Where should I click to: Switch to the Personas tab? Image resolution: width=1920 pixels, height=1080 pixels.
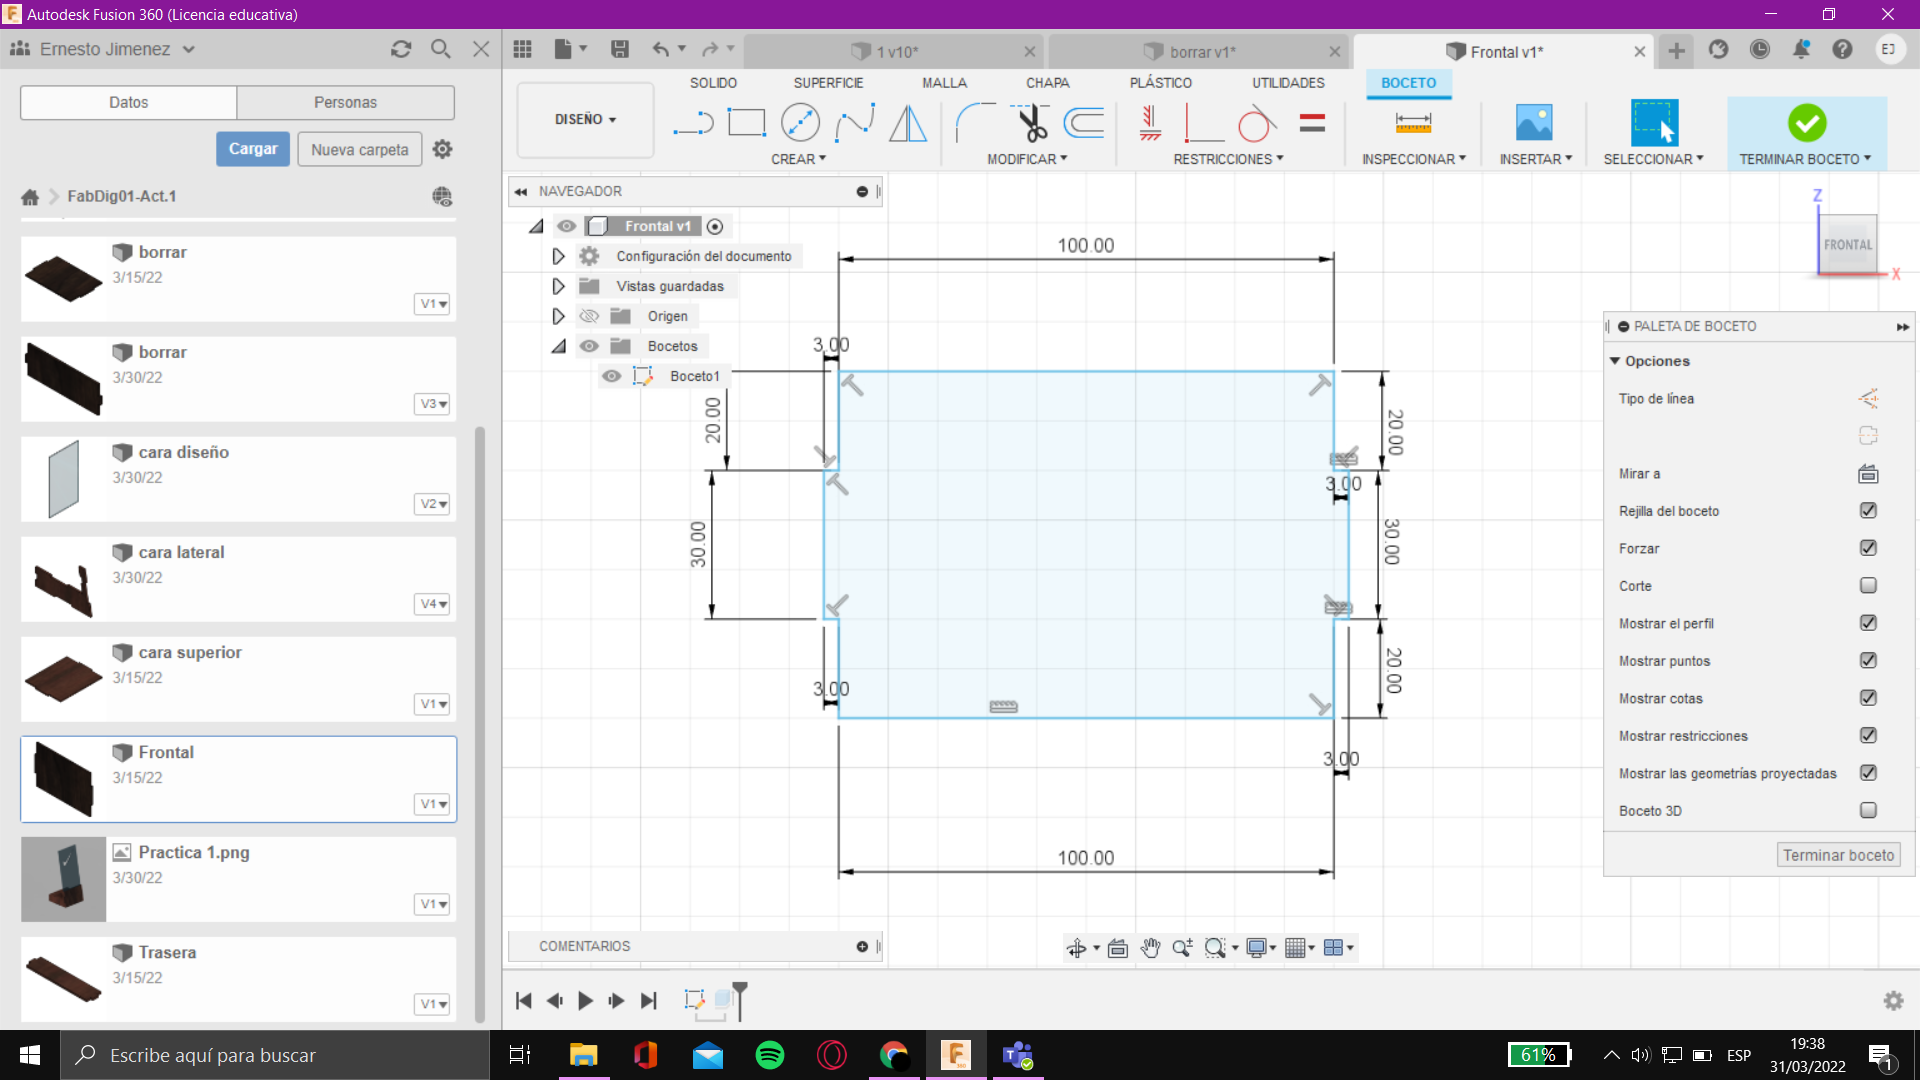click(345, 102)
